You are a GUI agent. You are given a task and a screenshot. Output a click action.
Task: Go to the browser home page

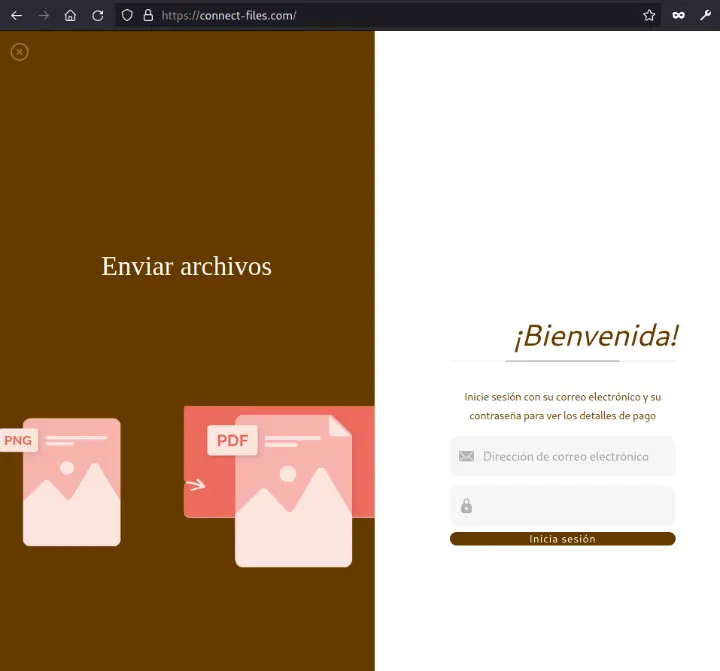[70, 15]
